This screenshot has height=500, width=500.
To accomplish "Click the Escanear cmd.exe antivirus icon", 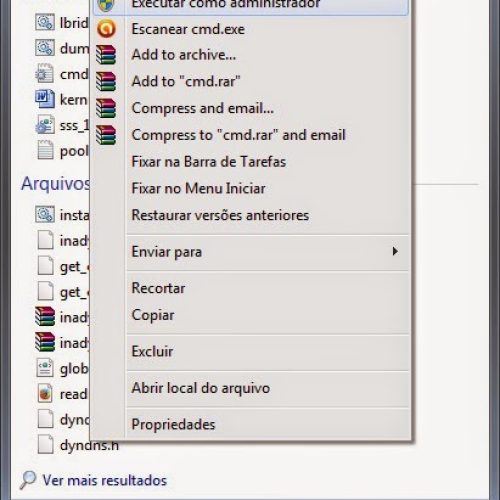I will pos(106,29).
